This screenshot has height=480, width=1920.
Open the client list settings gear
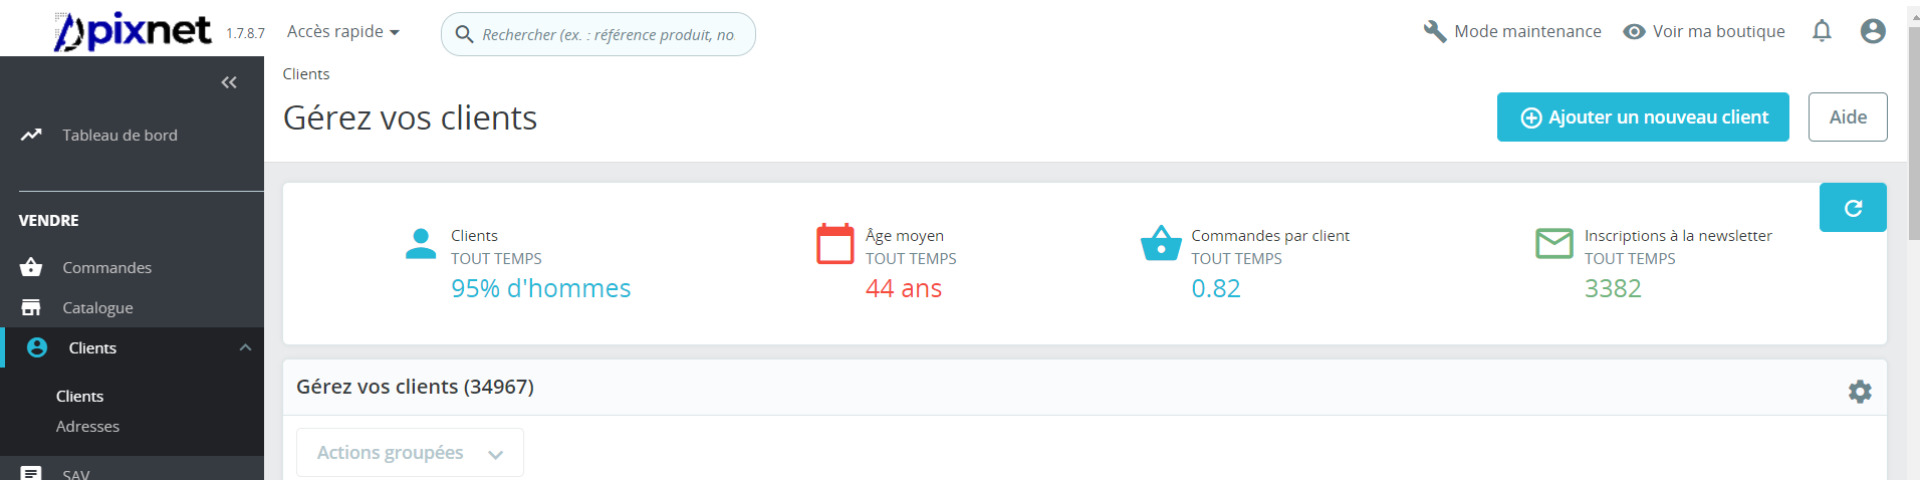[x=1860, y=391]
